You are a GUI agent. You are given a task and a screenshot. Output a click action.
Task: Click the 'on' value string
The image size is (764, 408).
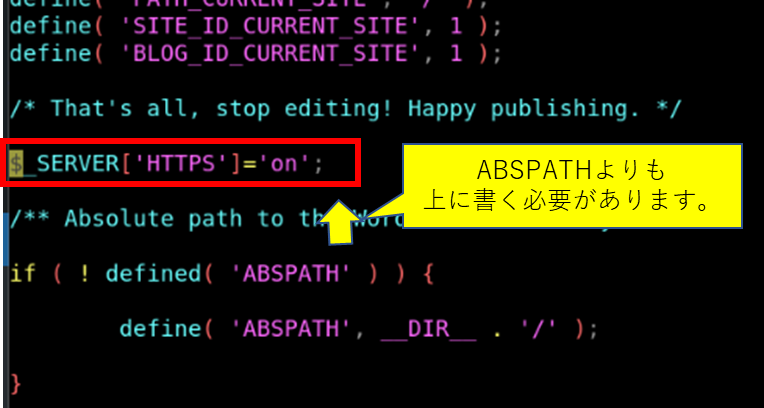pos(284,164)
